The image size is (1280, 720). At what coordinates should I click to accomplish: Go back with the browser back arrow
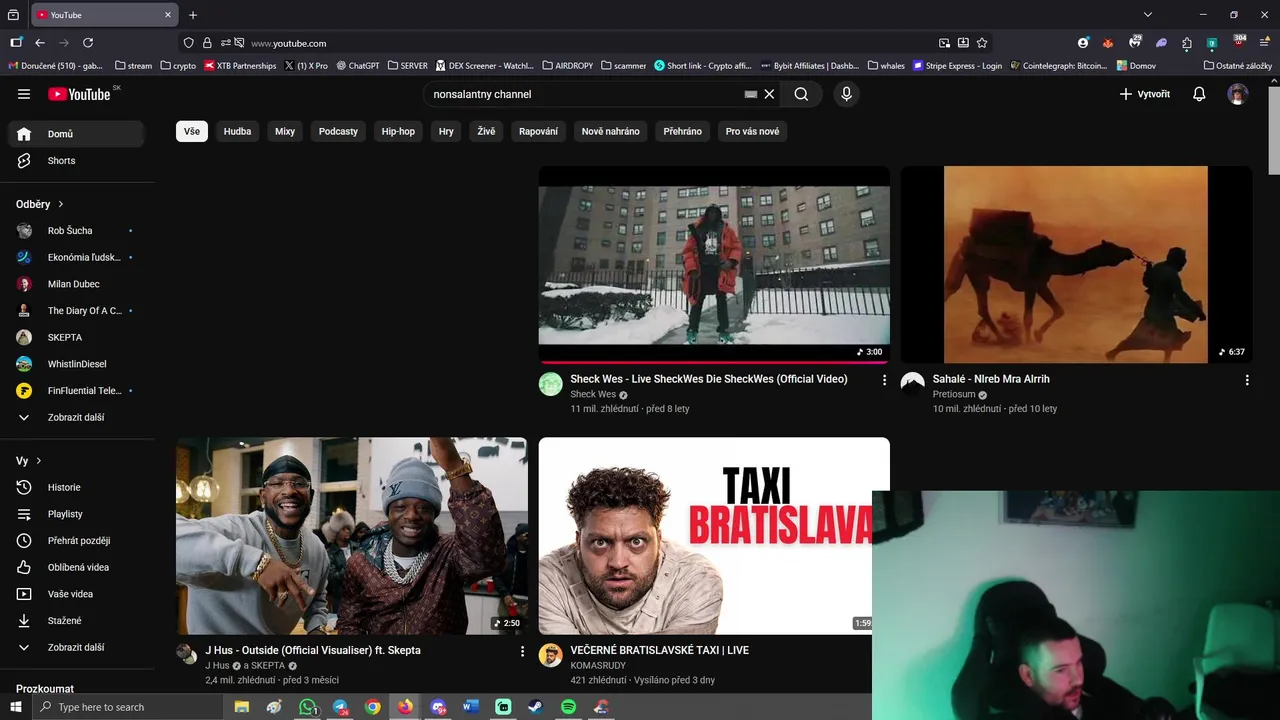(40, 43)
